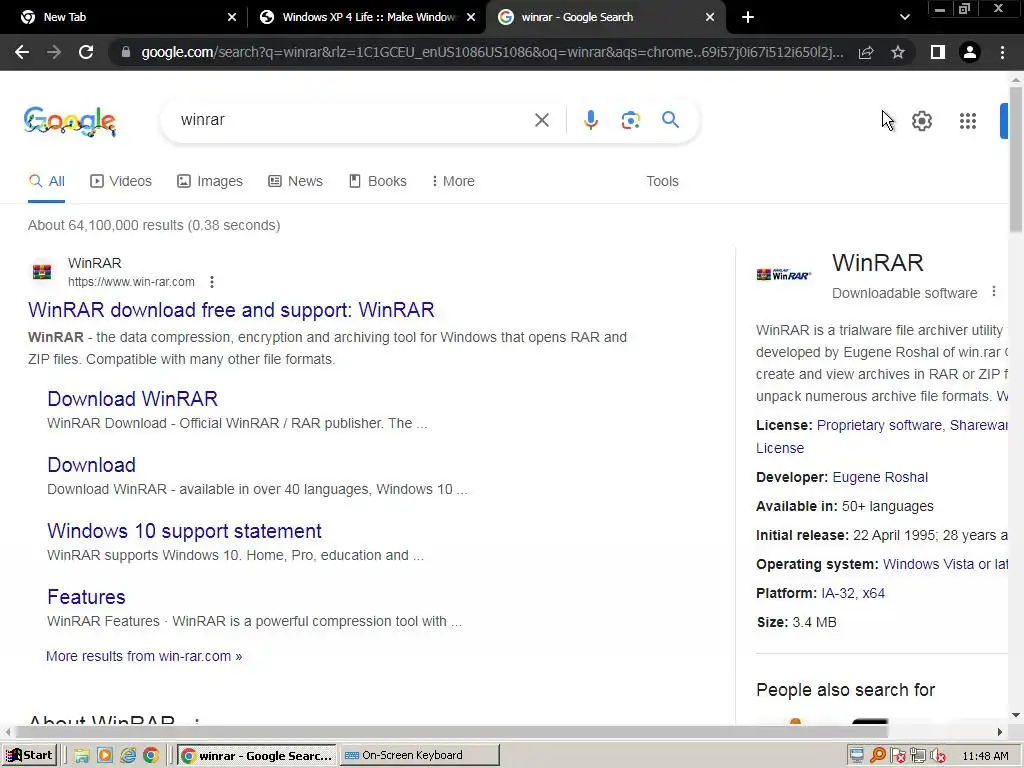Open the Chrome profile avatar
Viewport: 1024px width, 768px height.
[970, 52]
